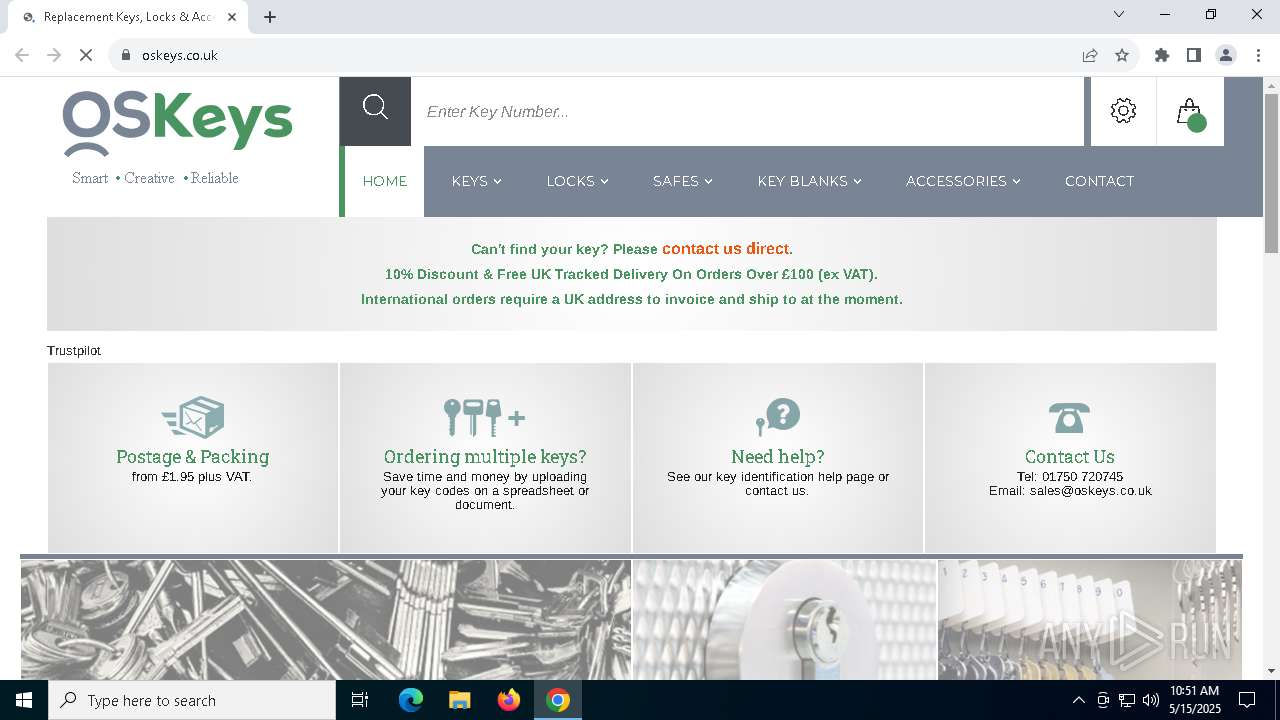This screenshot has width=1280, height=720.
Task: Open the Chrome extensions puzzle icon
Action: (x=1162, y=55)
